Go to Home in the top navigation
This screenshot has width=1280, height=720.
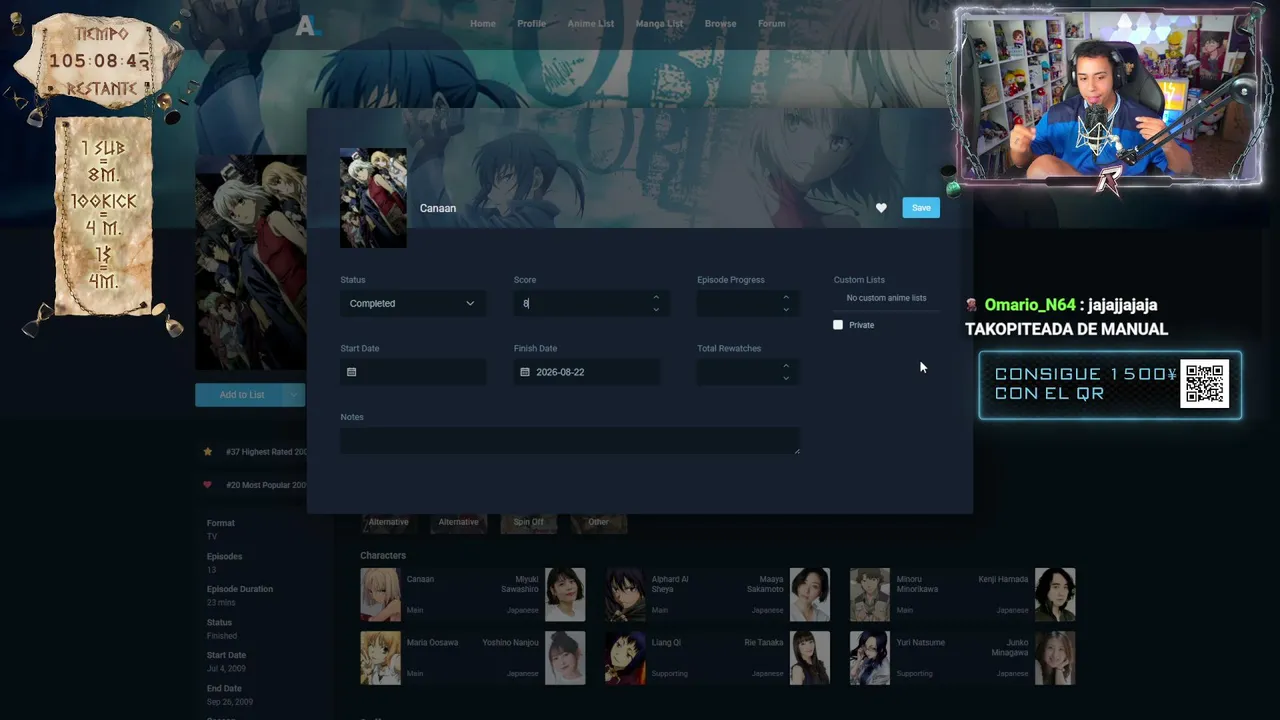(x=483, y=24)
